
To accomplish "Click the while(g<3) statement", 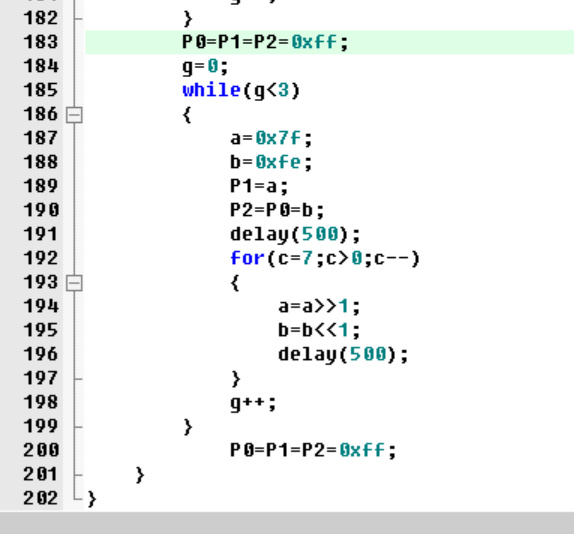I will pyautogui.click(x=241, y=90).
